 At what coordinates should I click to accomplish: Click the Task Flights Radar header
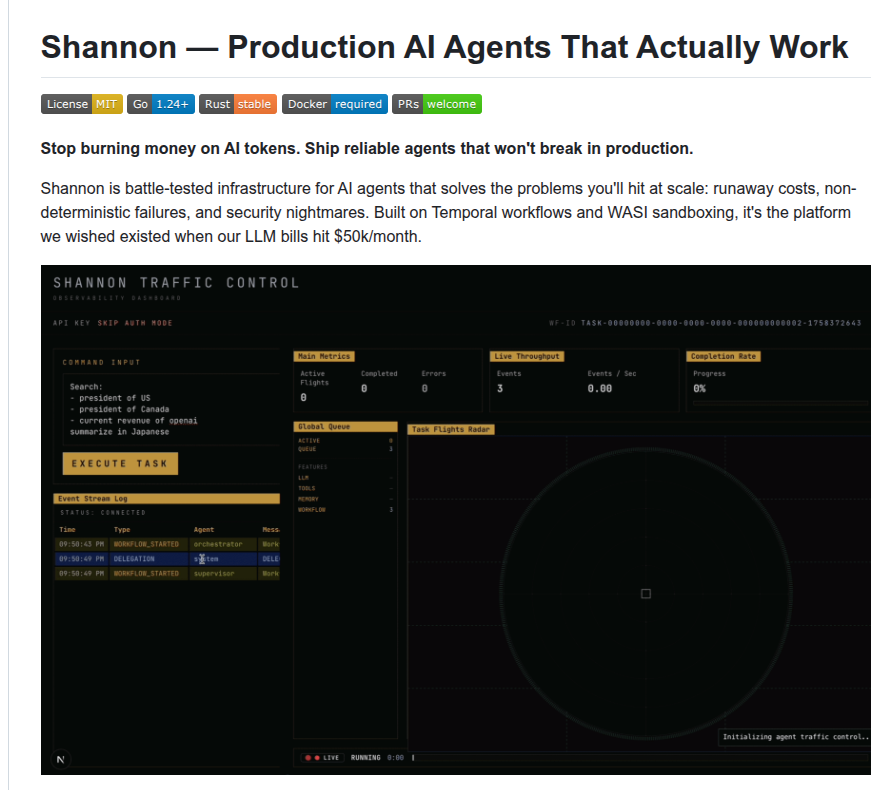coord(451,429)
